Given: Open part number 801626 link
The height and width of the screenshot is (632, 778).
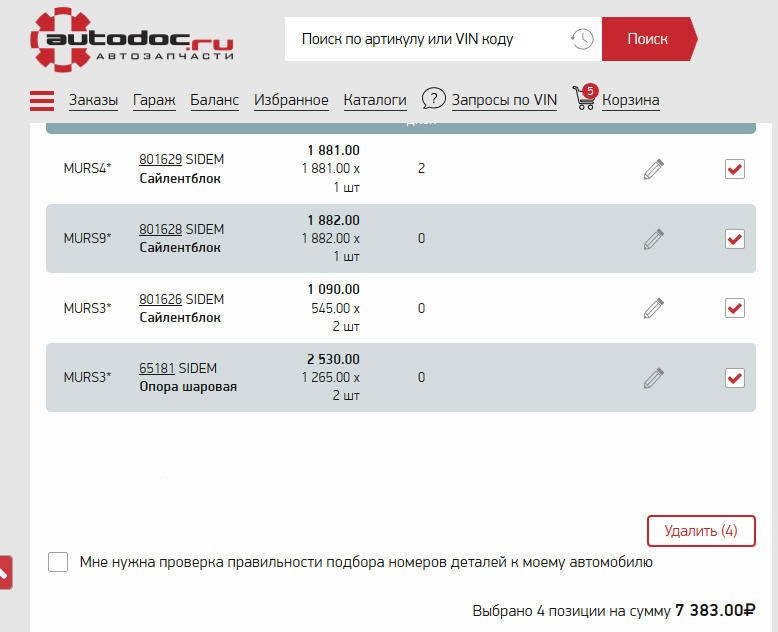Looking at the screenshot, I should coord(160,300).
